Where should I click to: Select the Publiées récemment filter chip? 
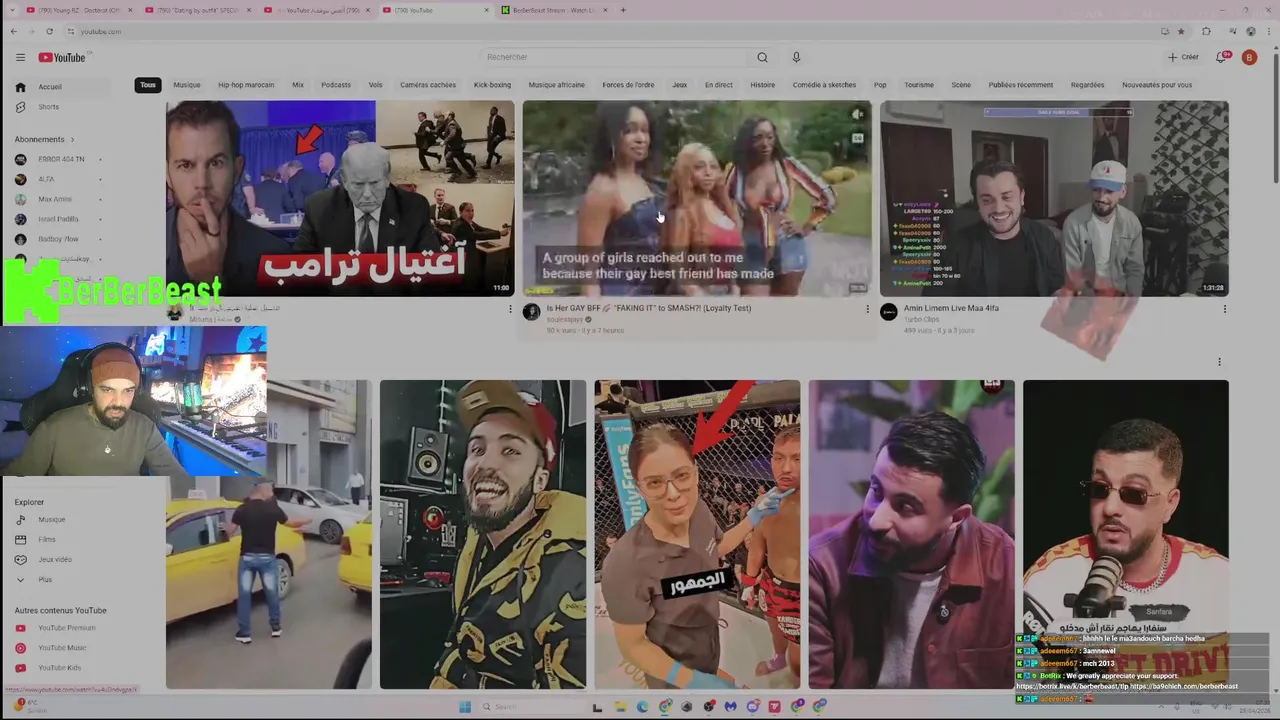tap(1020, 85)
